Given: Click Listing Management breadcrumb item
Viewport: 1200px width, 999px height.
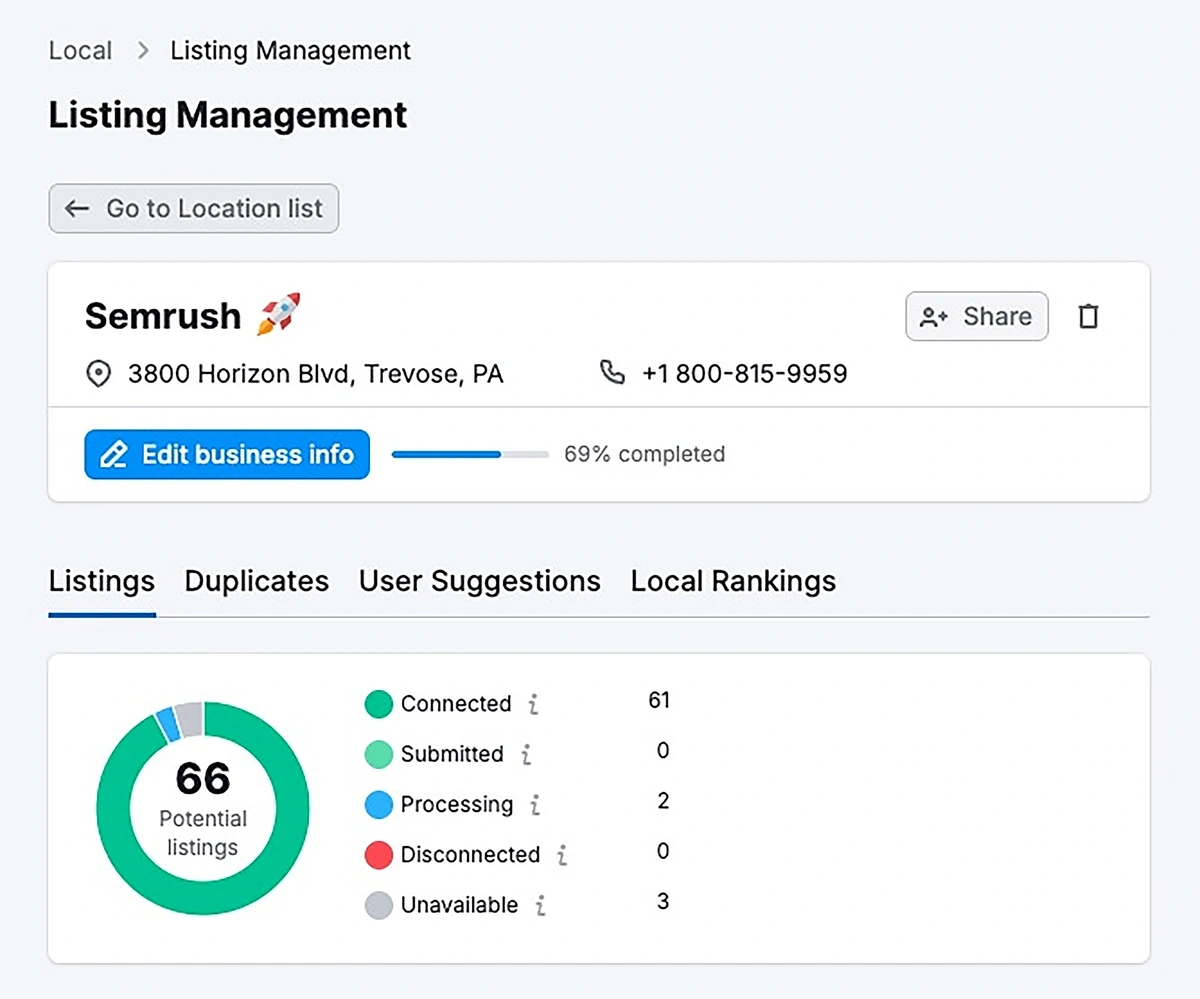Looking at the screenshot, I should click(291, 51).
